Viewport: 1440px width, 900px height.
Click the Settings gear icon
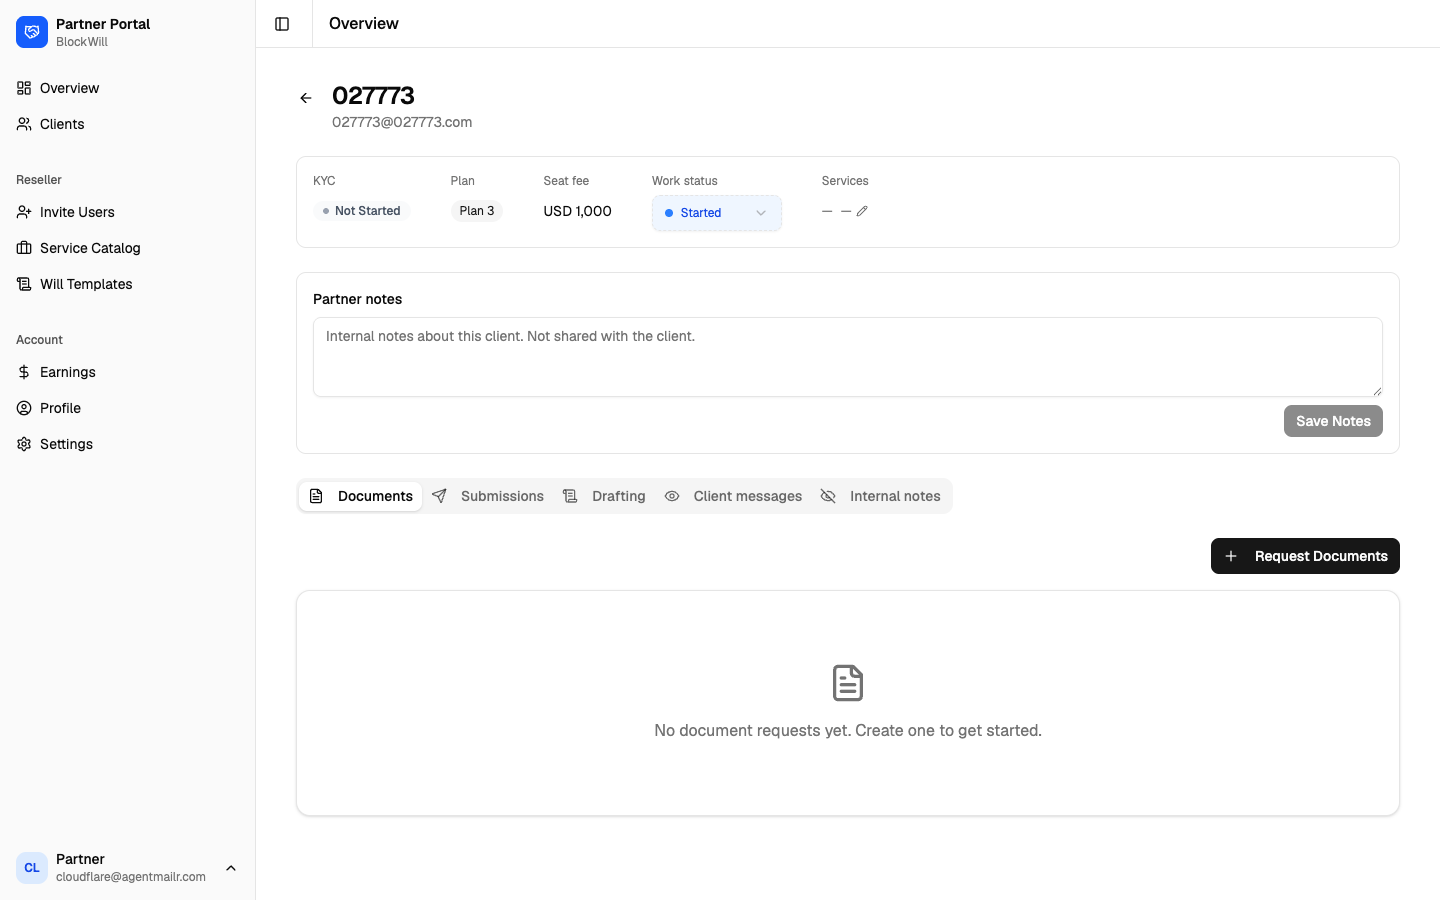coord(24,444)
